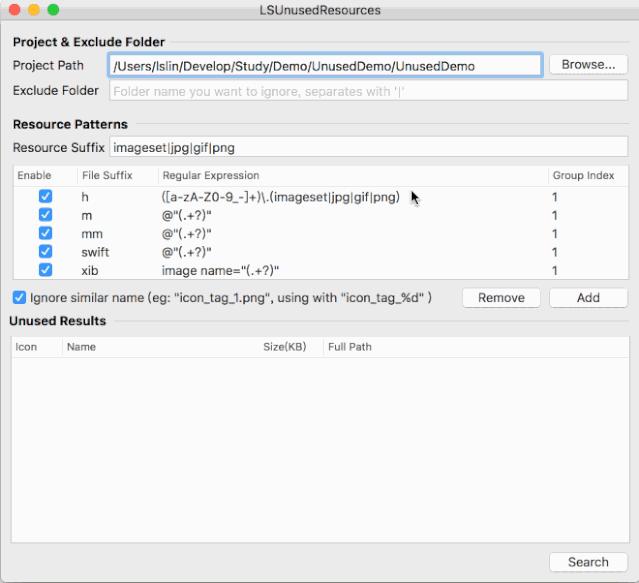Disable the h file suffix checkbox
Viewport: 639px width, 583px height.
point(45,196)
